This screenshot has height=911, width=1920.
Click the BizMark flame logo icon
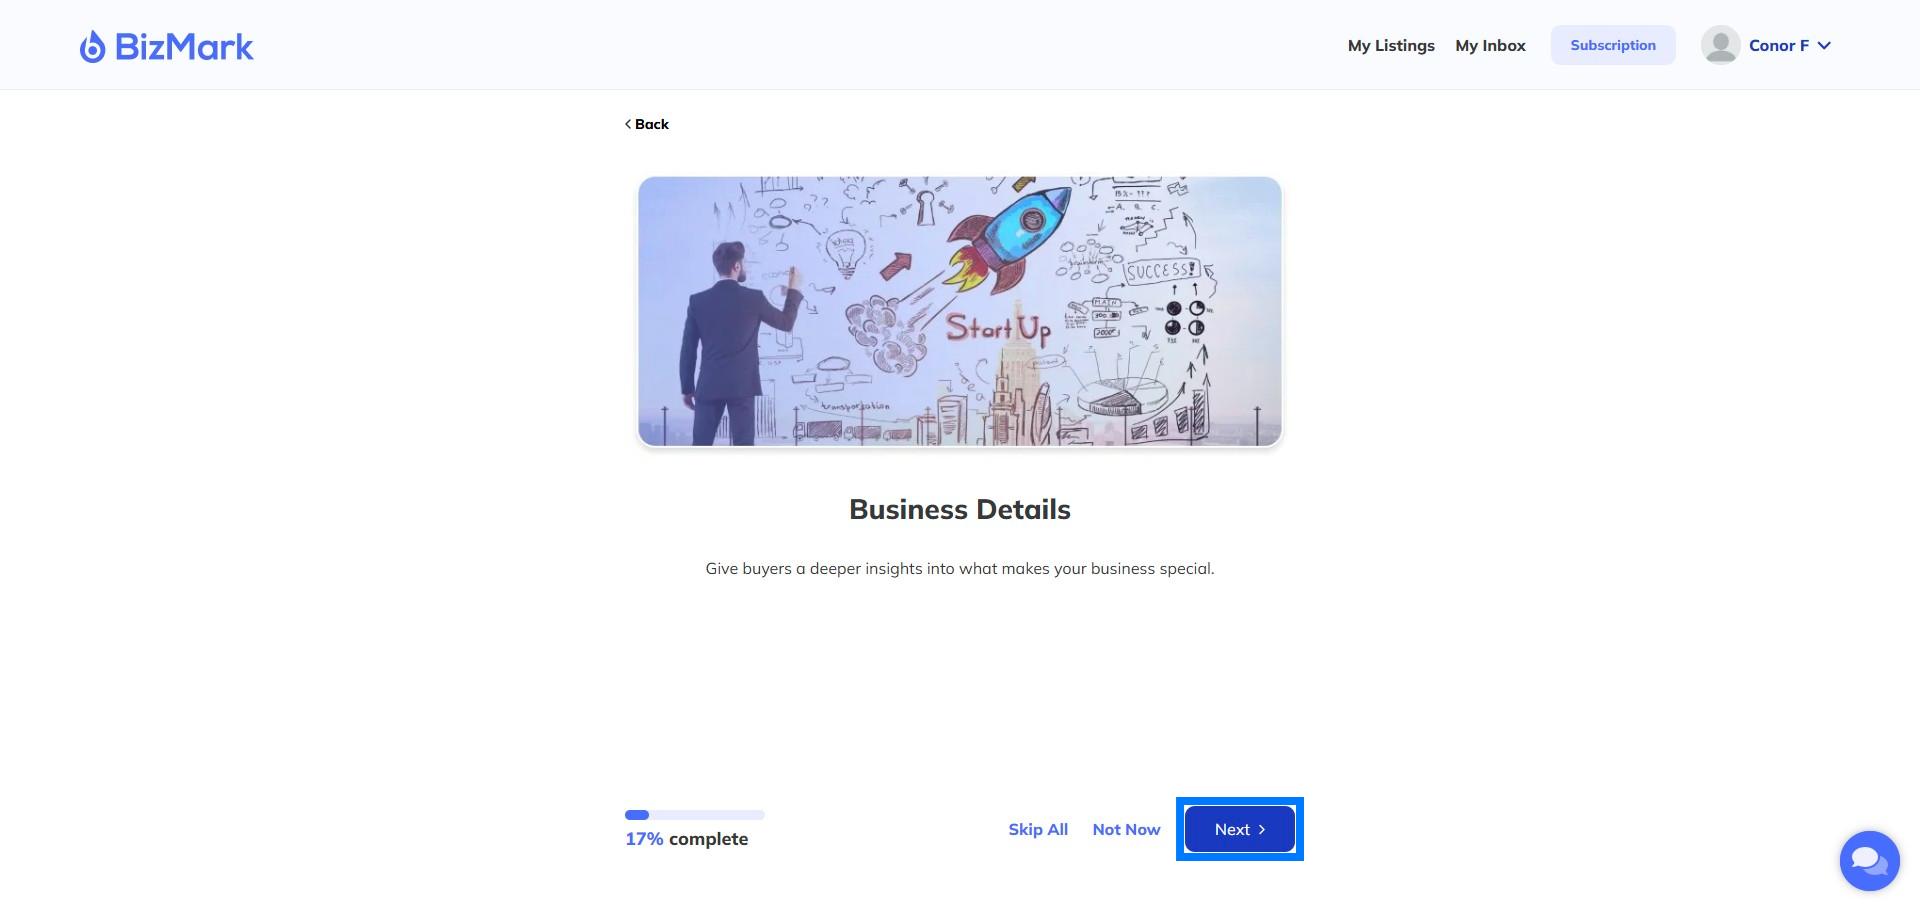[92, 46]
